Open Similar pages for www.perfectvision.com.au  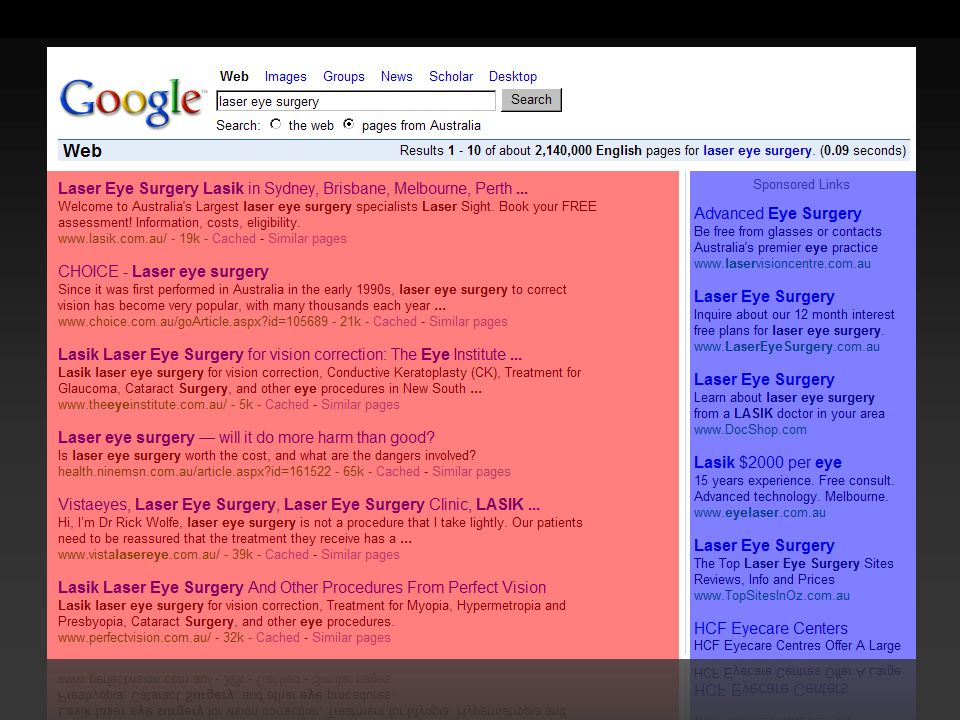pyautogui.click(x=351, y=637)
